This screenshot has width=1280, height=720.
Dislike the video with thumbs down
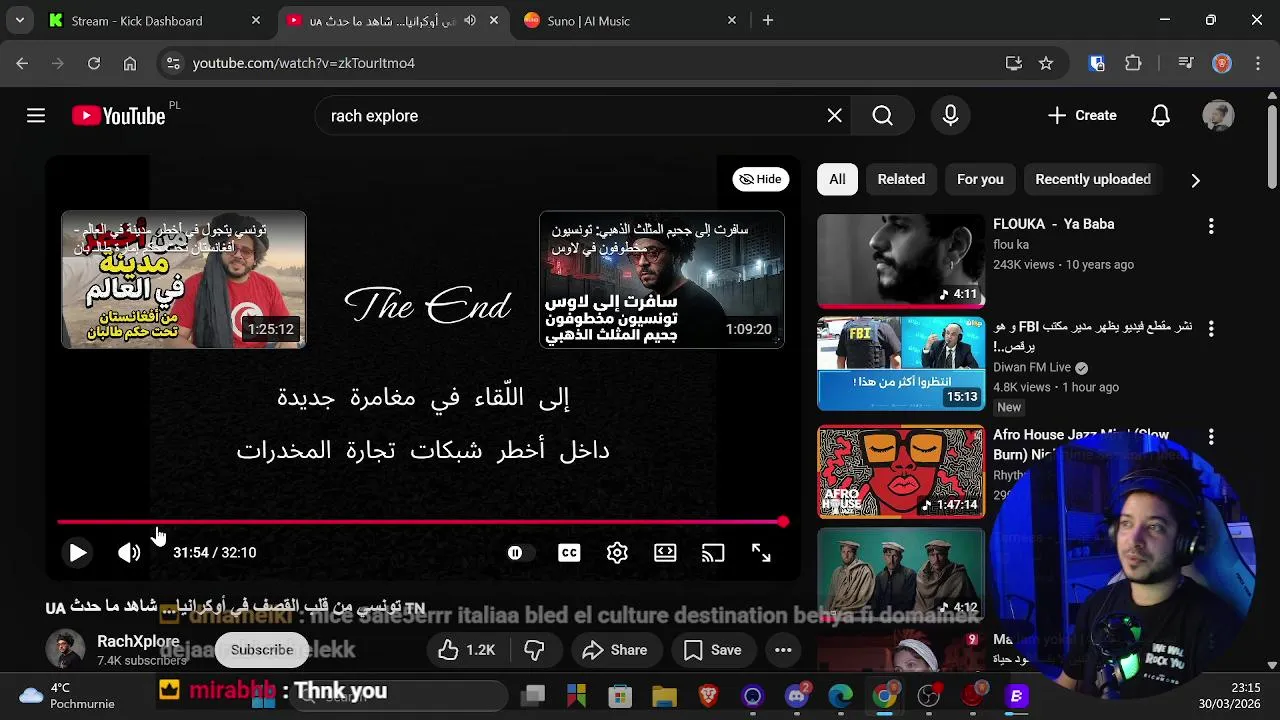click(535, 650)
